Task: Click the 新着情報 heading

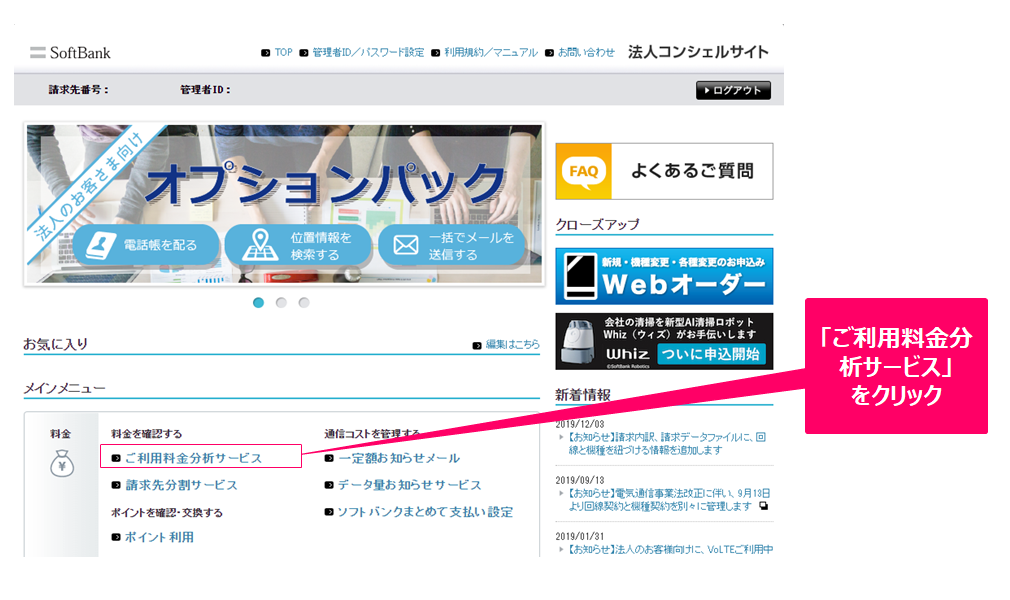Action: (x=583, y=394)
